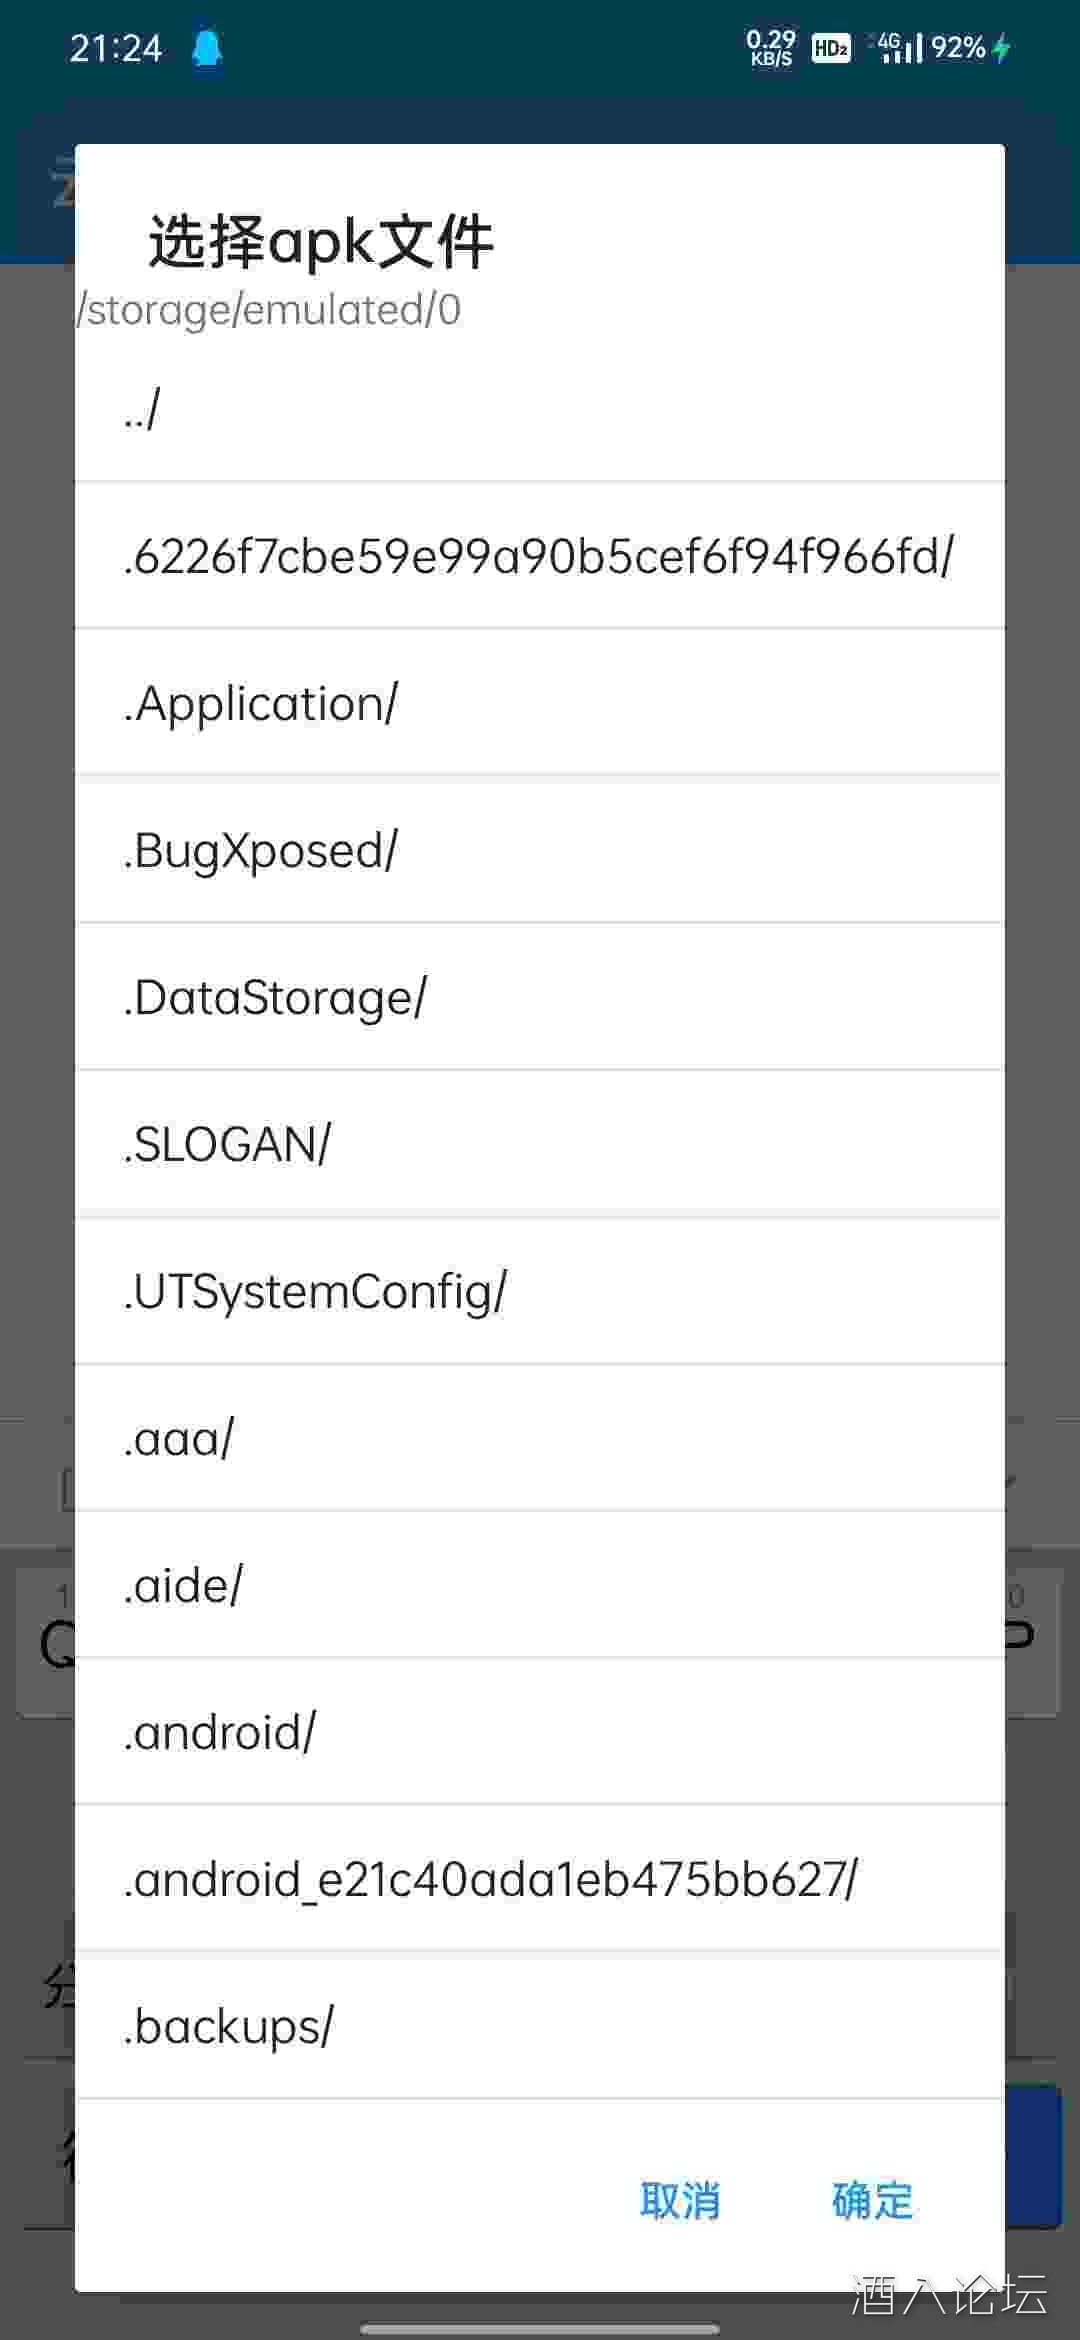Viewport: 1080px width, 2340px height.
Task: Open the .BugXposed folder
Action: pyautogui.click(x=540, y=851)
